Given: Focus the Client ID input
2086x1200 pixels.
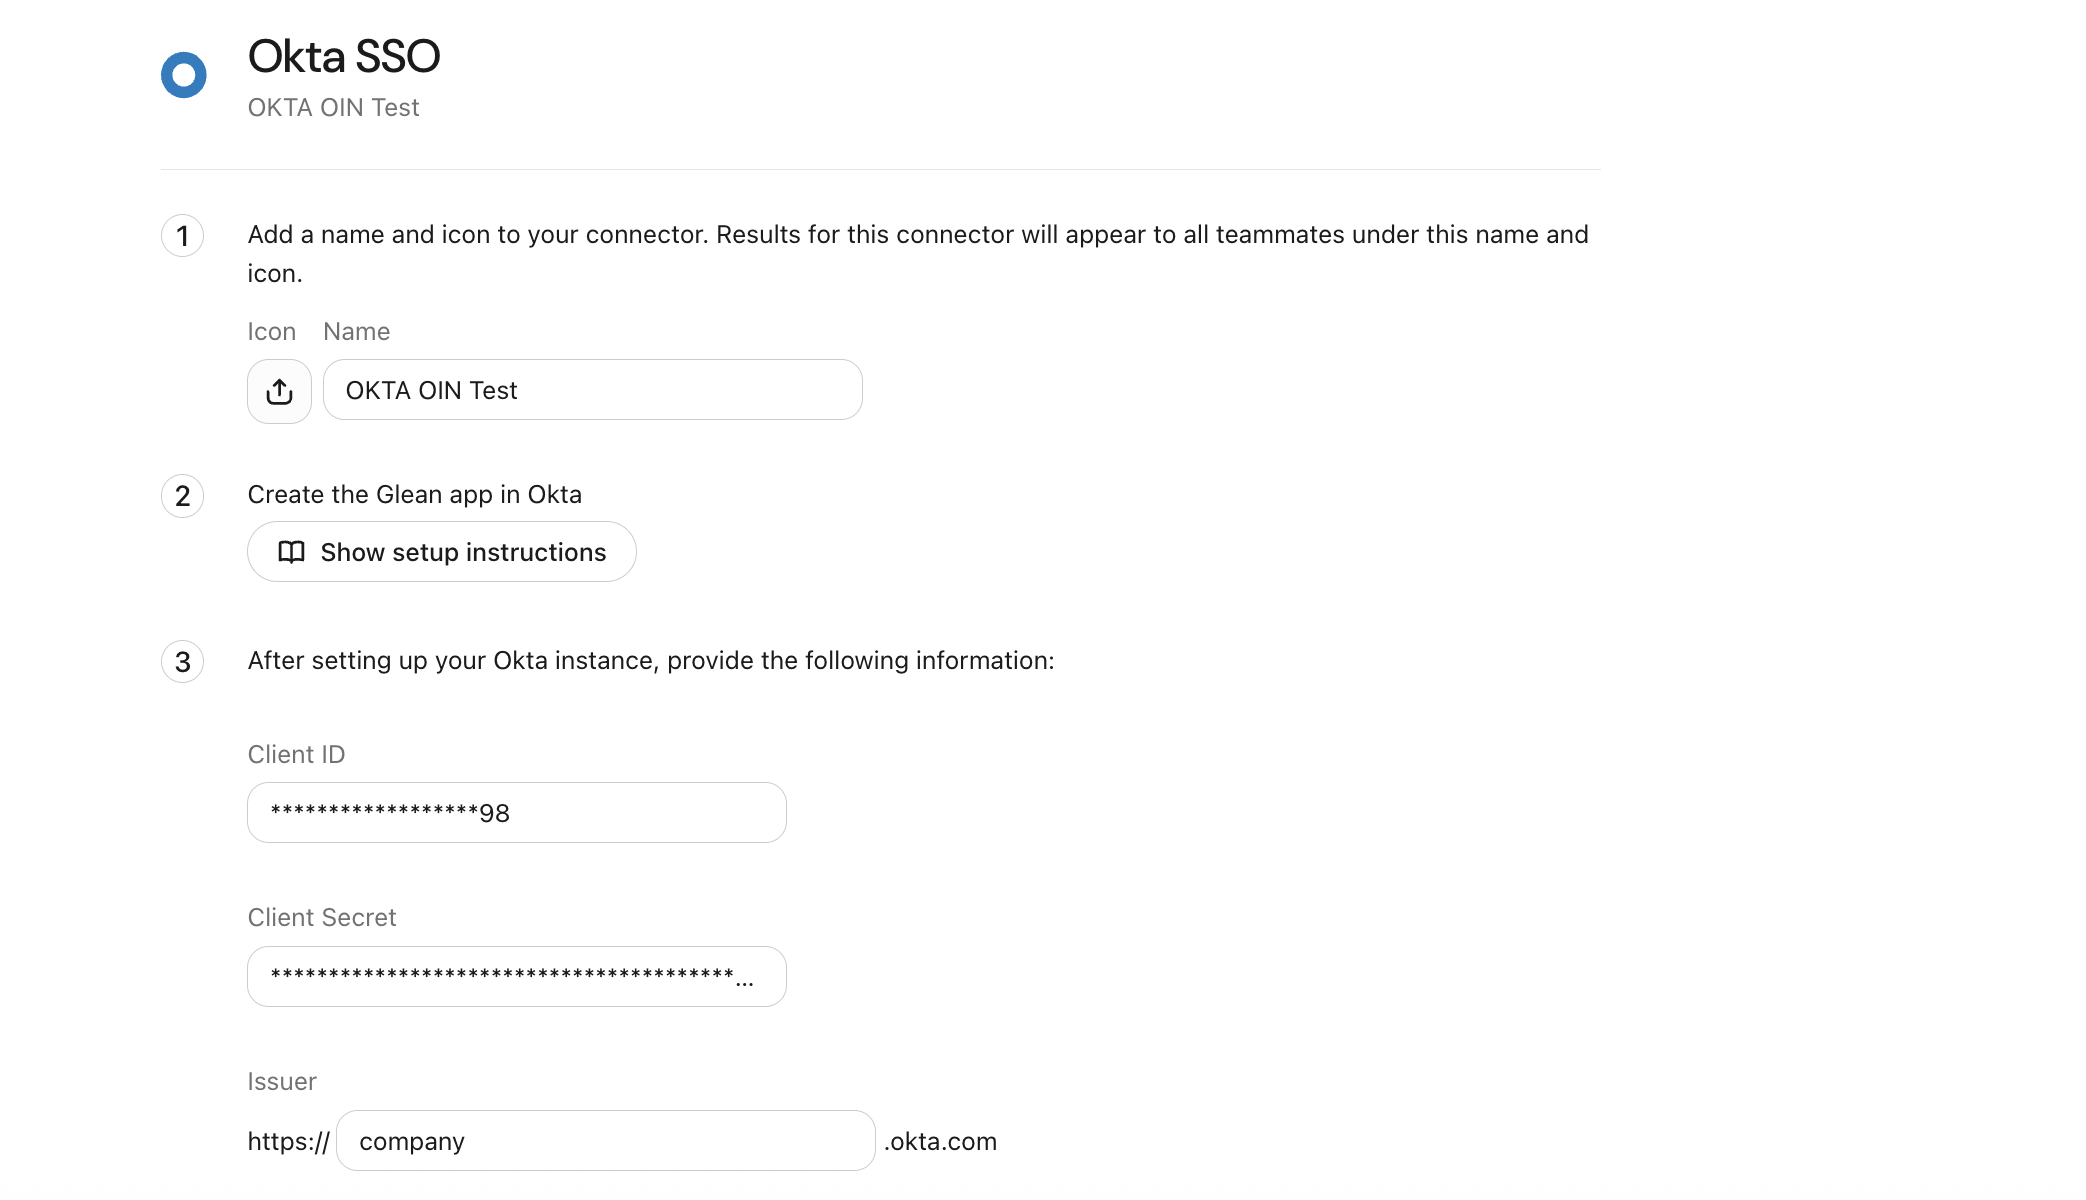Looking at the screenshot, I should 517,813.
